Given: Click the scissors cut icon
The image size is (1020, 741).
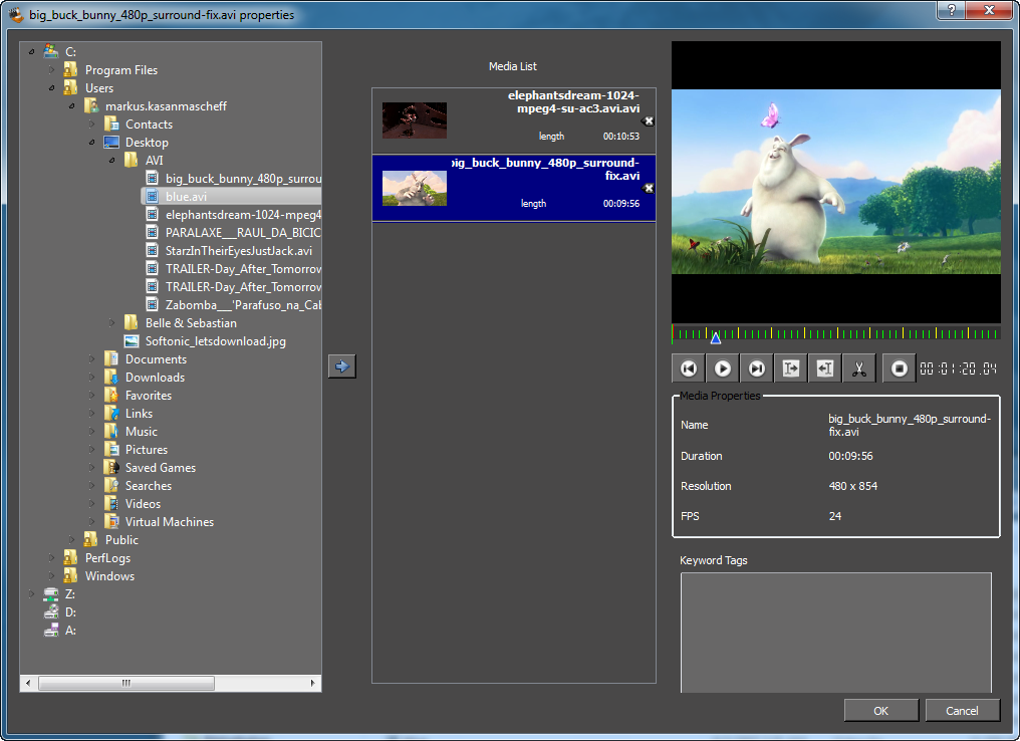Looking at the screenshot, I should pyautogui.click(x=859, y=369).
